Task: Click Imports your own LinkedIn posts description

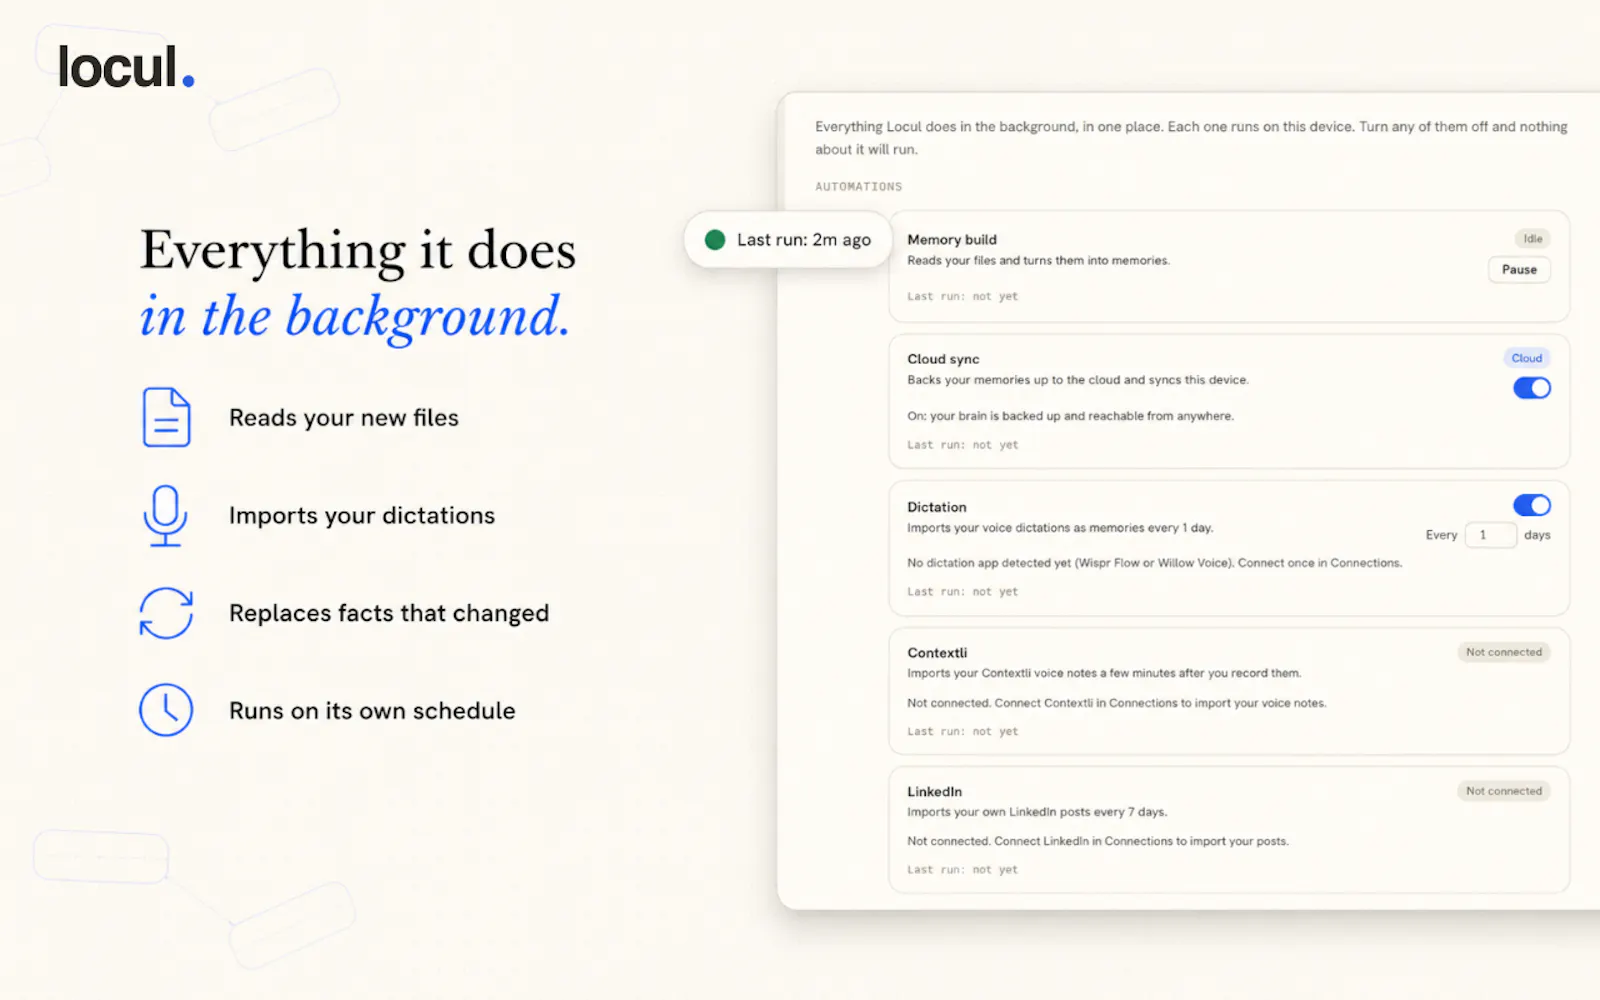Action: click(1037, 812)
